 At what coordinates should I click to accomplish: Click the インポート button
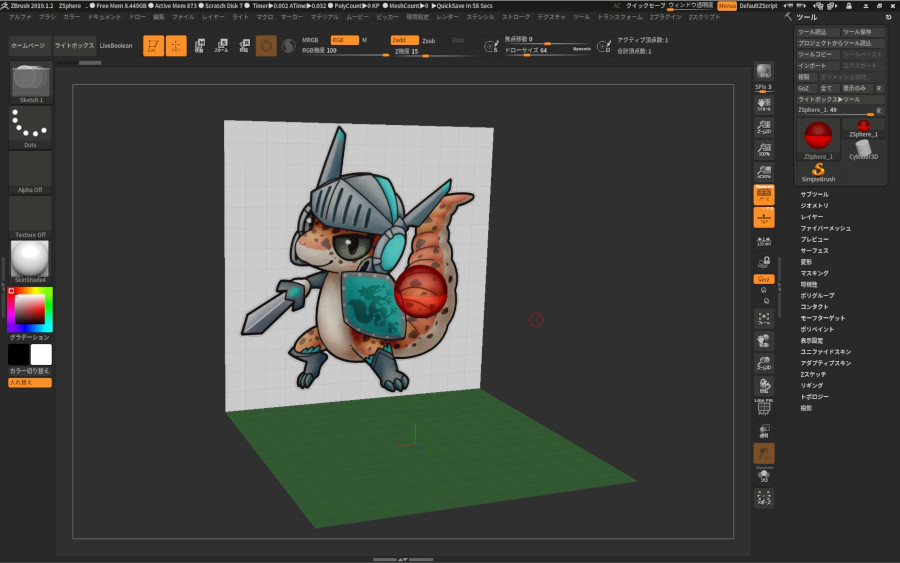(x=817, y=65)
